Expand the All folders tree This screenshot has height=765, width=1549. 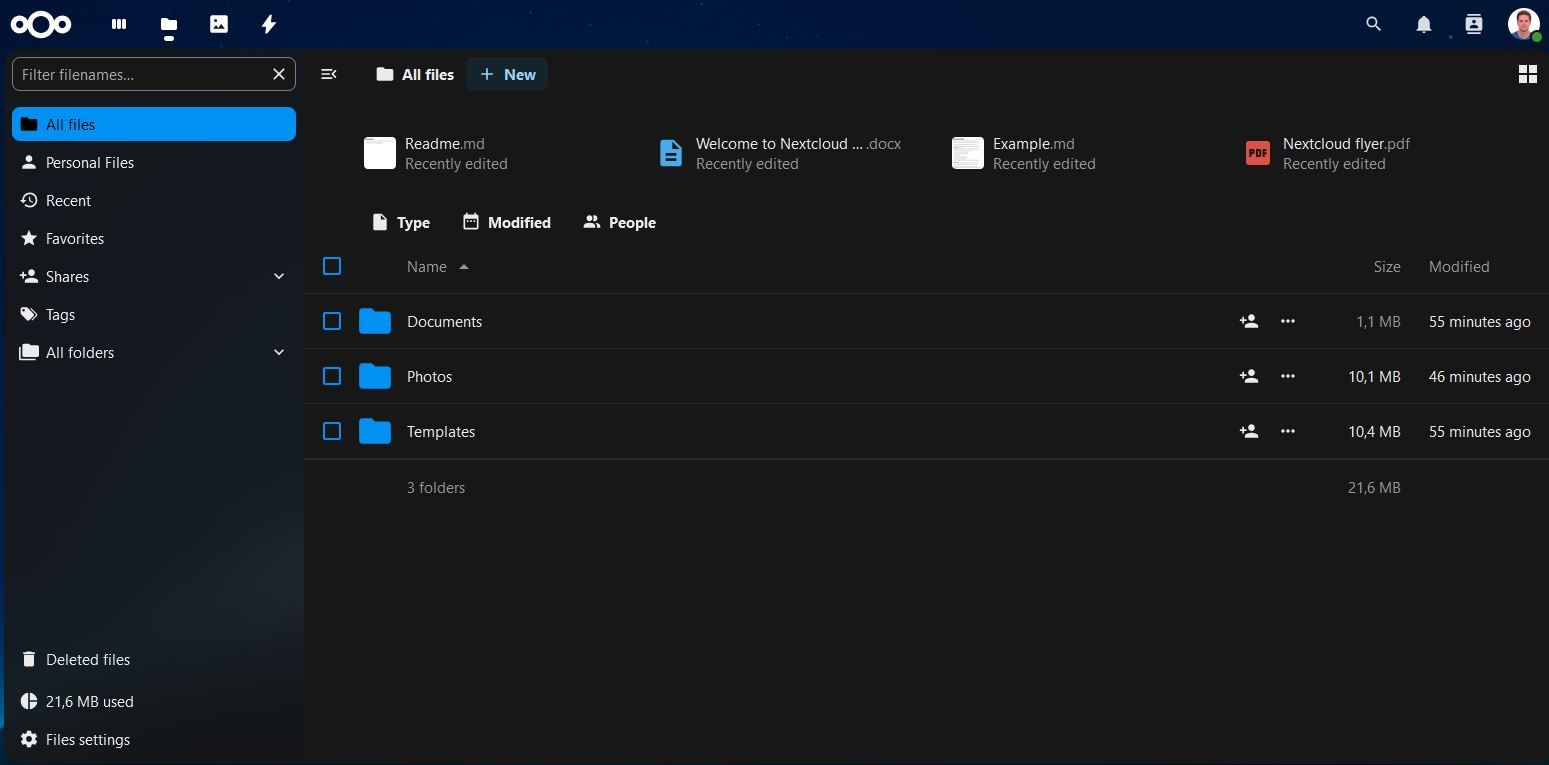point(279,352)
